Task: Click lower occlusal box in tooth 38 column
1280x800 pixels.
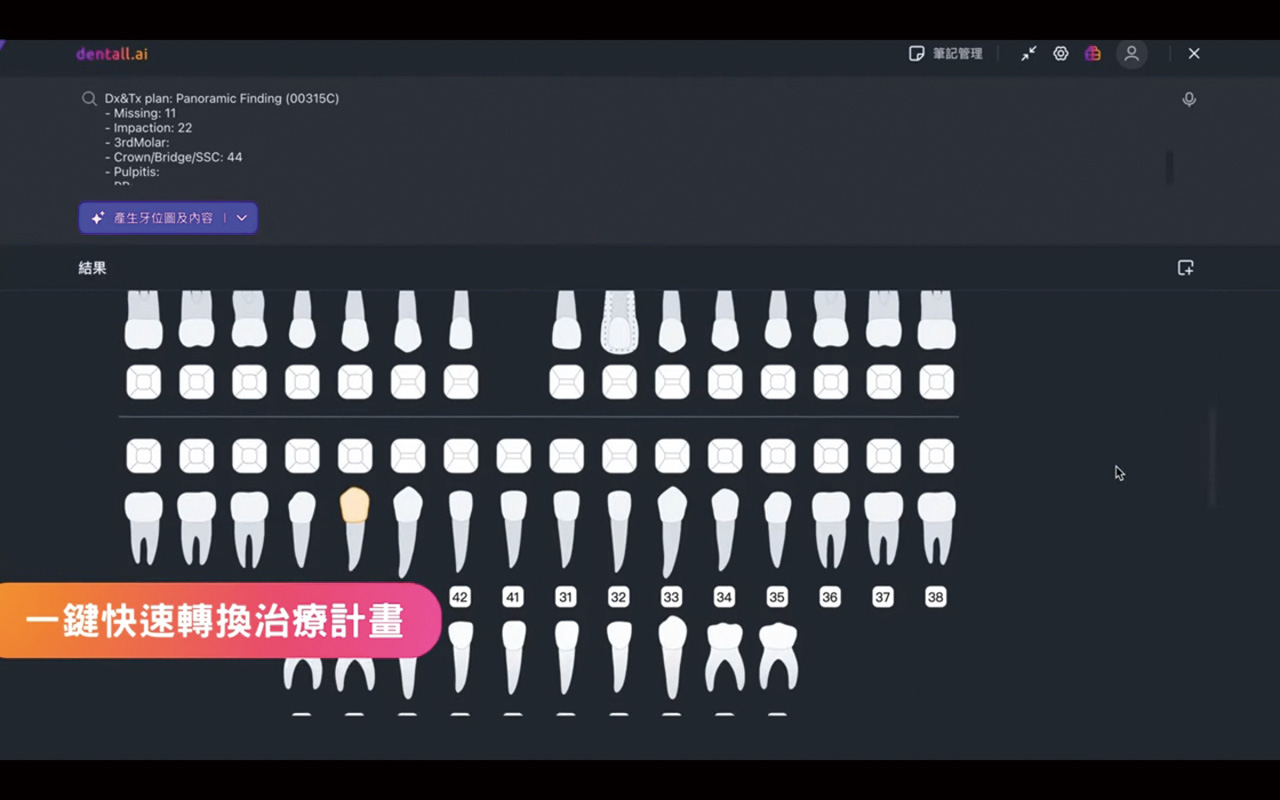Action: click(x=936, y=456)
